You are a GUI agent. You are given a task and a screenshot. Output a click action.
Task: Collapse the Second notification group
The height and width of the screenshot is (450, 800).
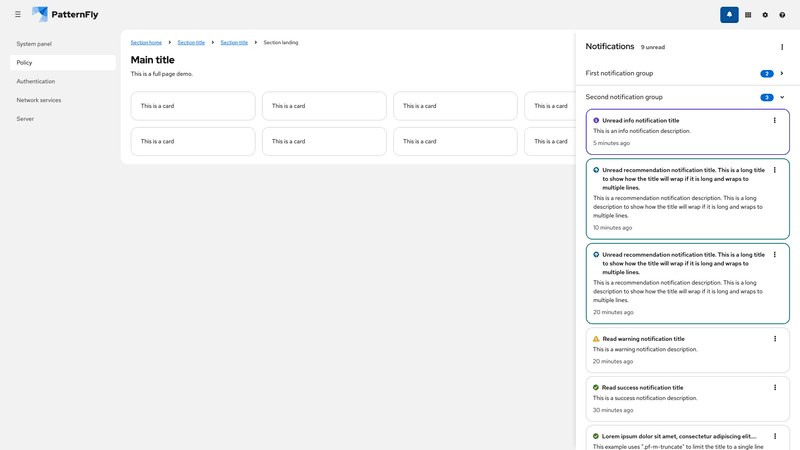(782, 97)
